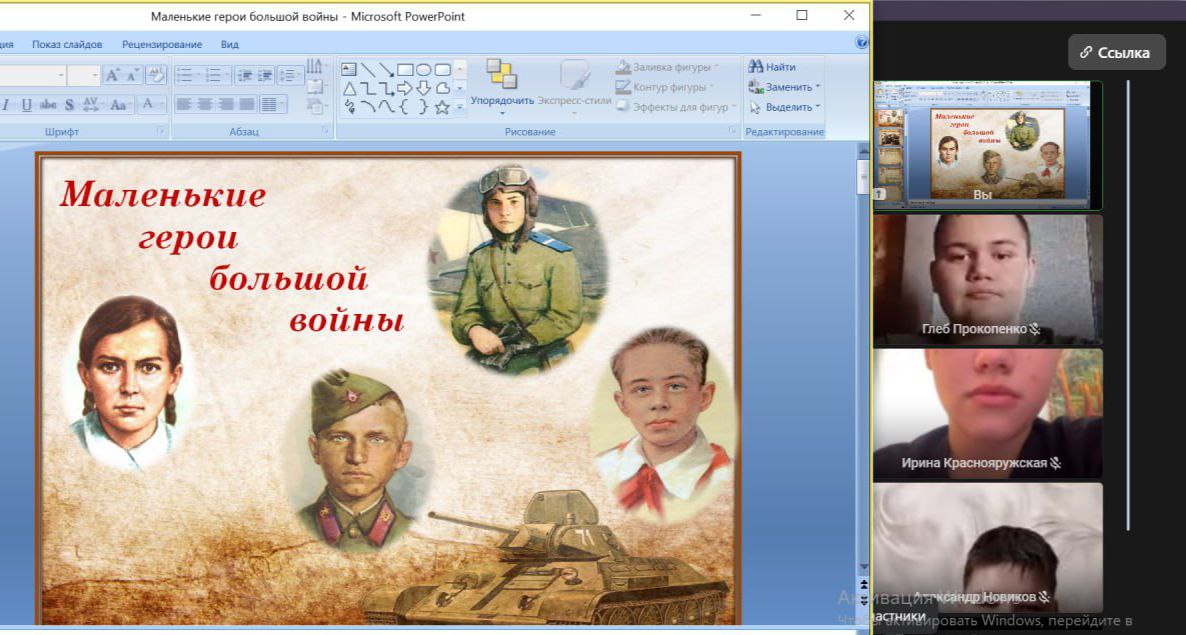
Task: Open Shape Effects (Эффекты для фигур) menu
Action: point(676,107)
